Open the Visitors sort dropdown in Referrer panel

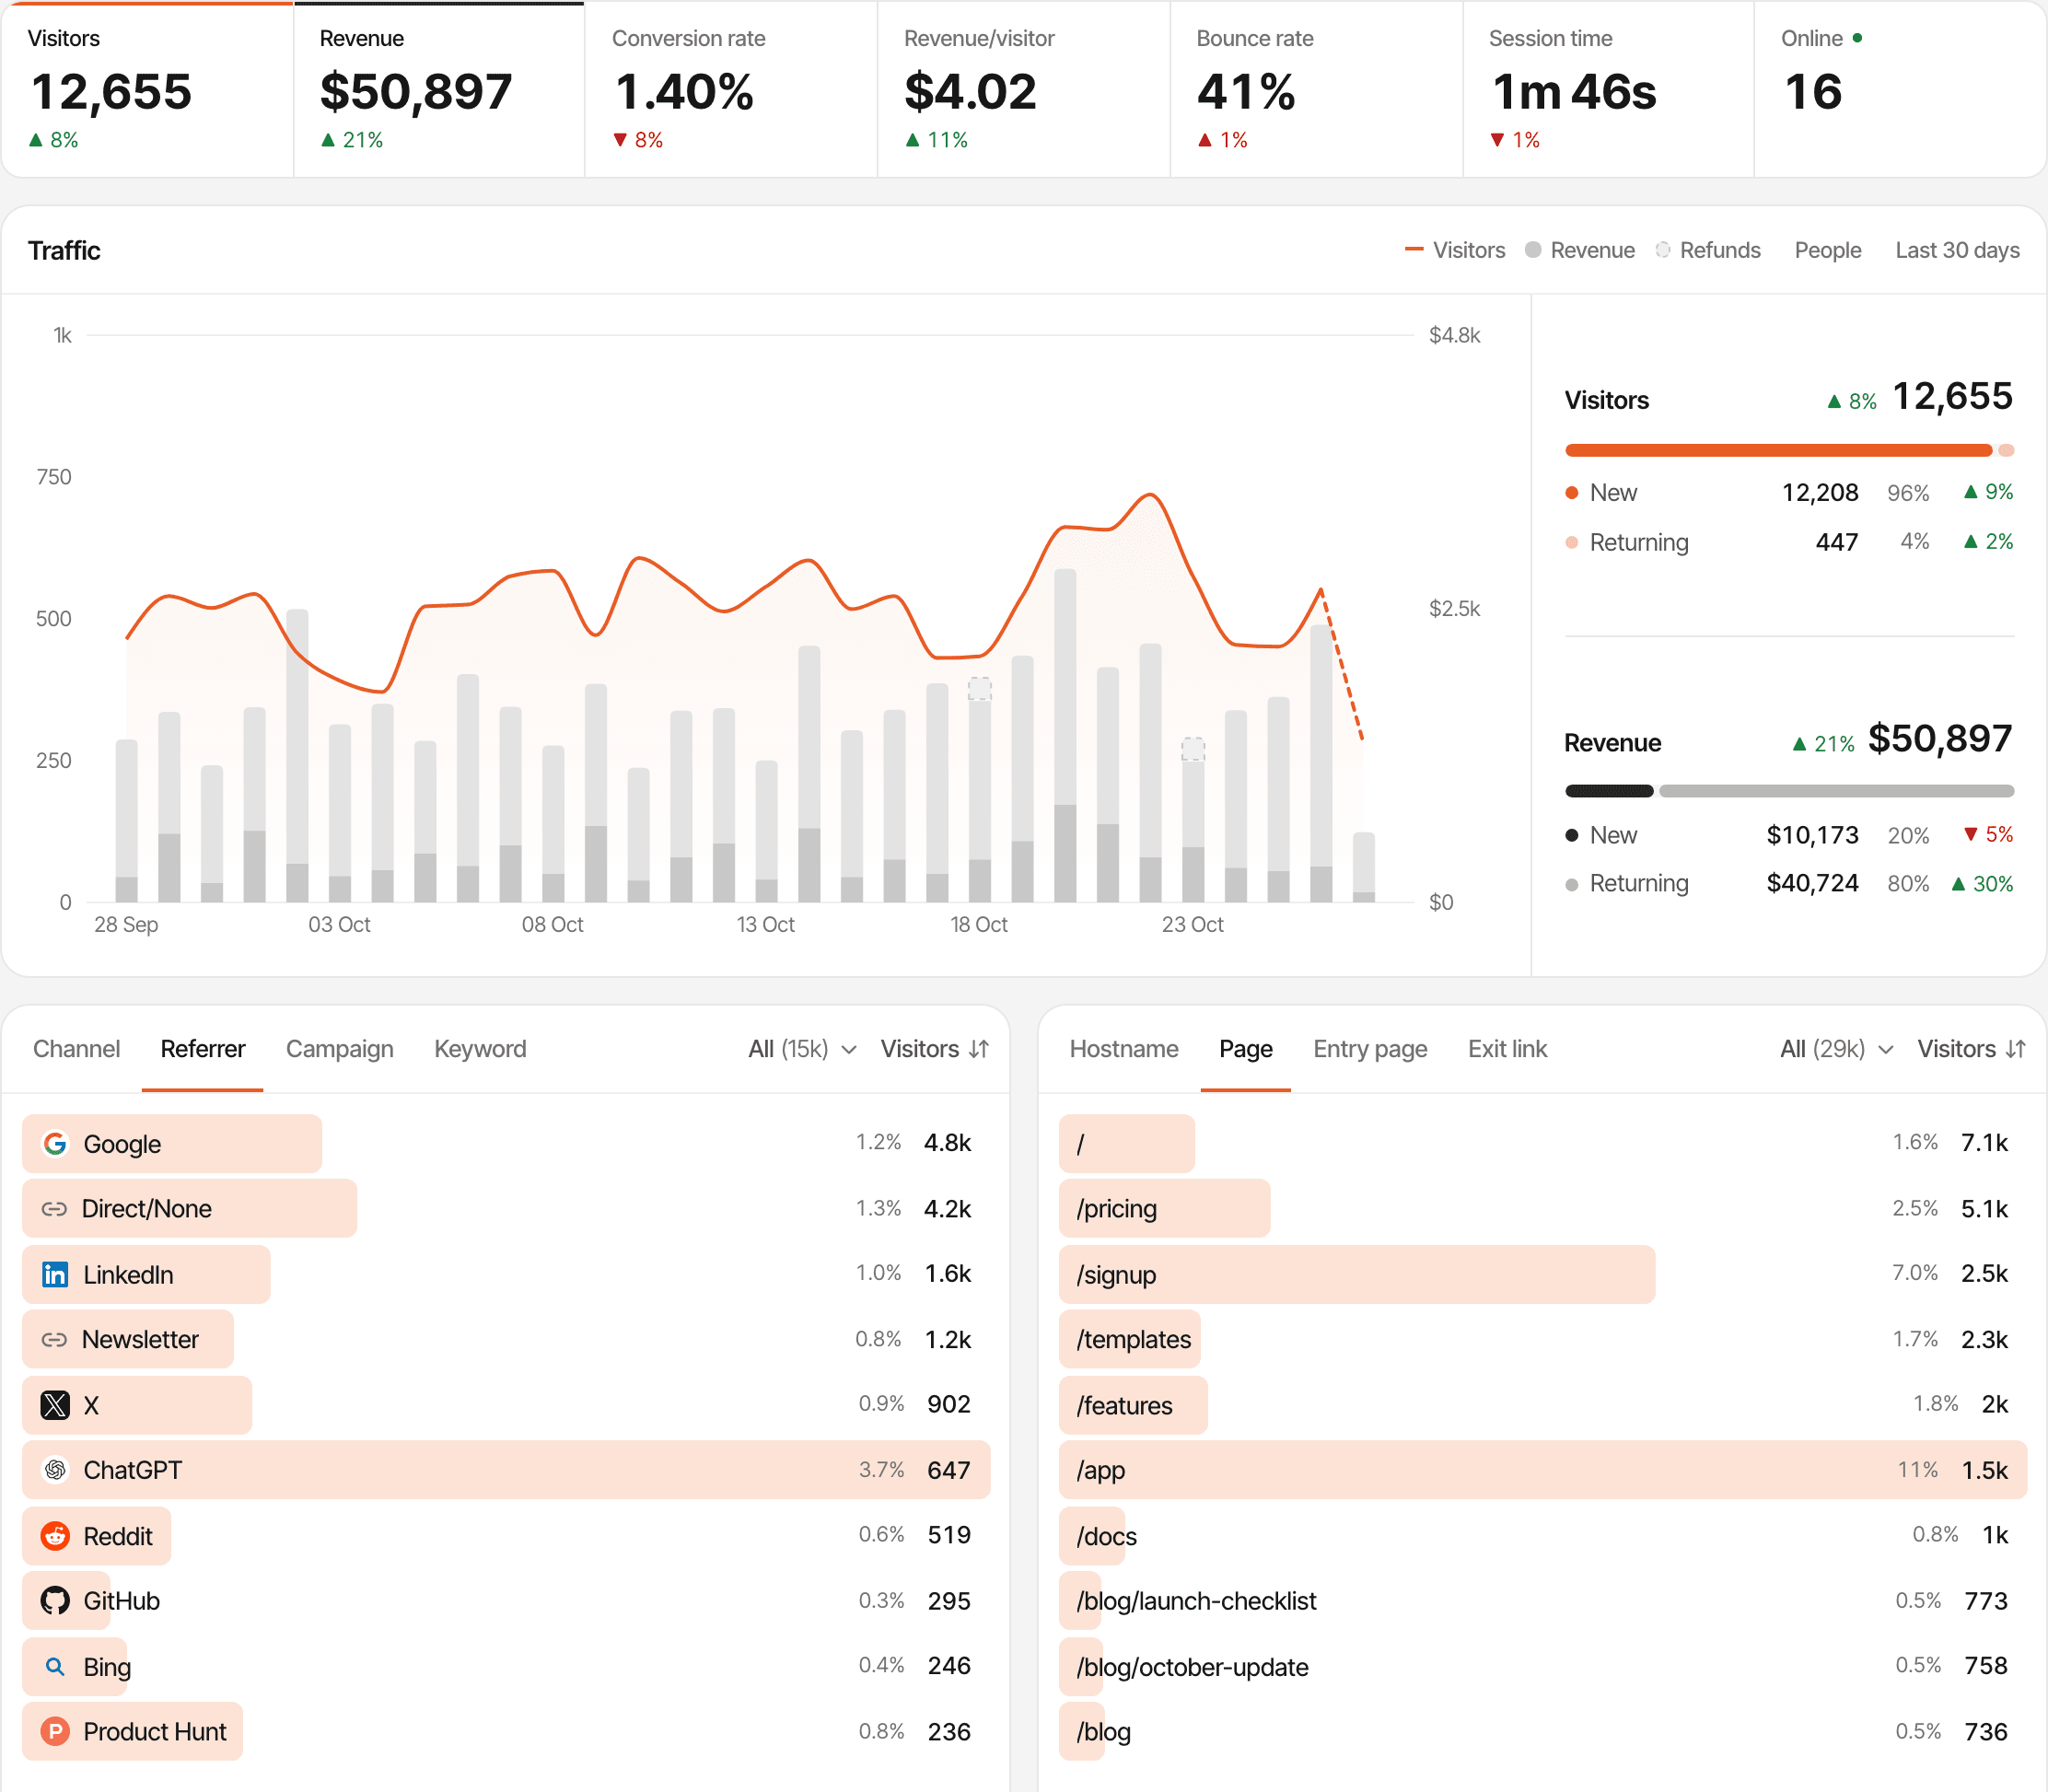[934, 1048]
